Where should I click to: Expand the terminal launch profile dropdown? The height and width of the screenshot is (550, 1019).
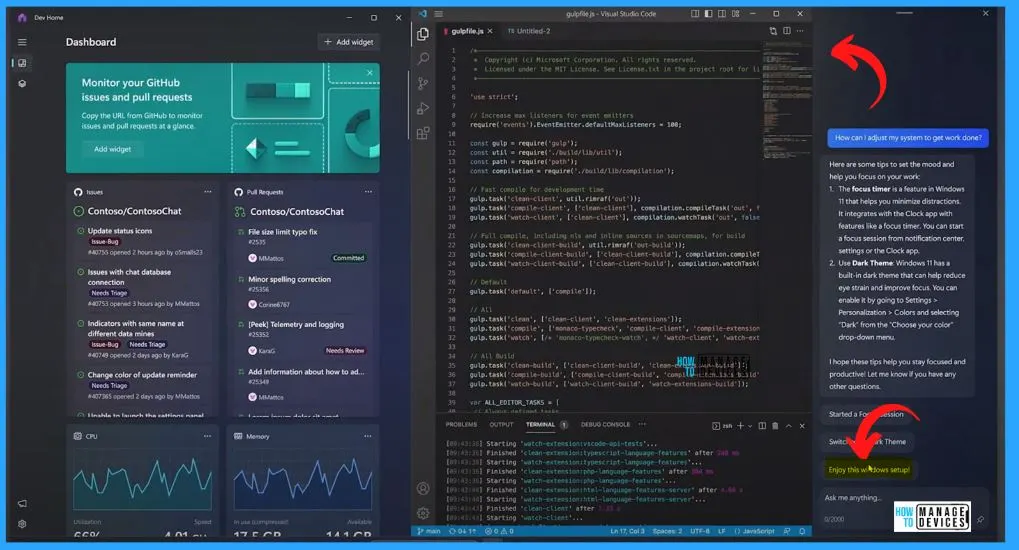[x=750, y=426]
